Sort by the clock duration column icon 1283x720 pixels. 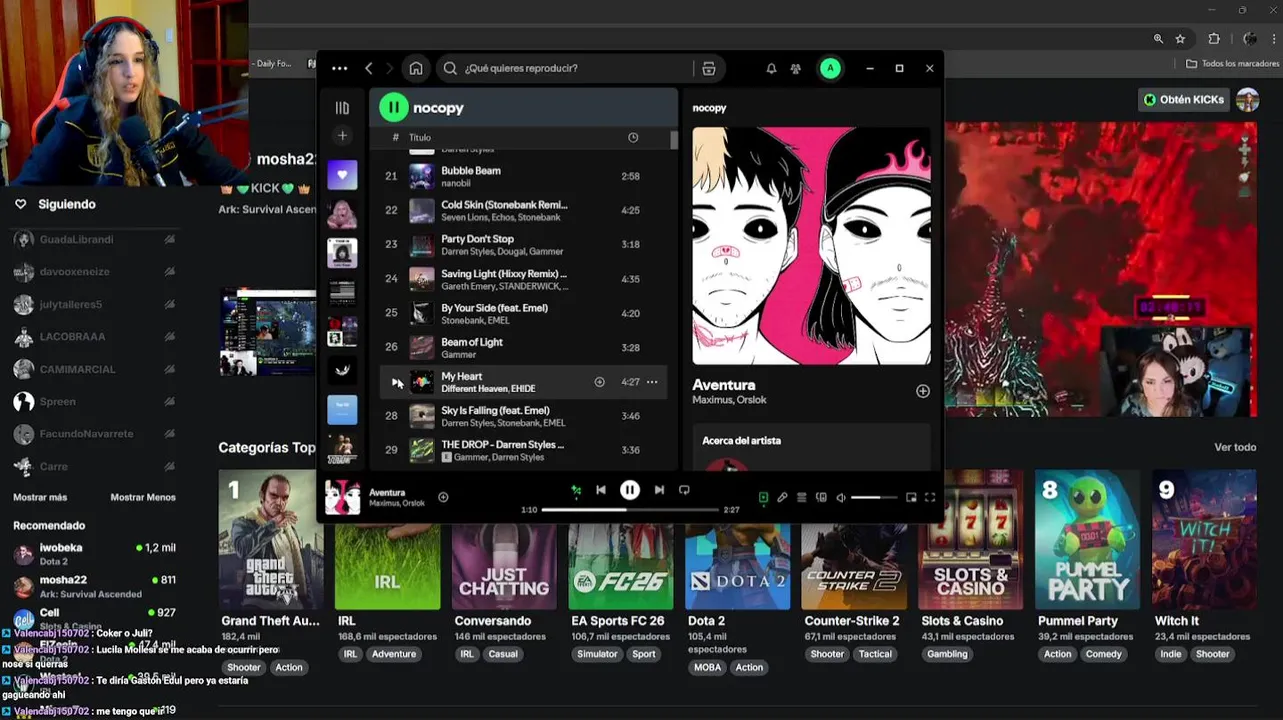tap(633, 138)
